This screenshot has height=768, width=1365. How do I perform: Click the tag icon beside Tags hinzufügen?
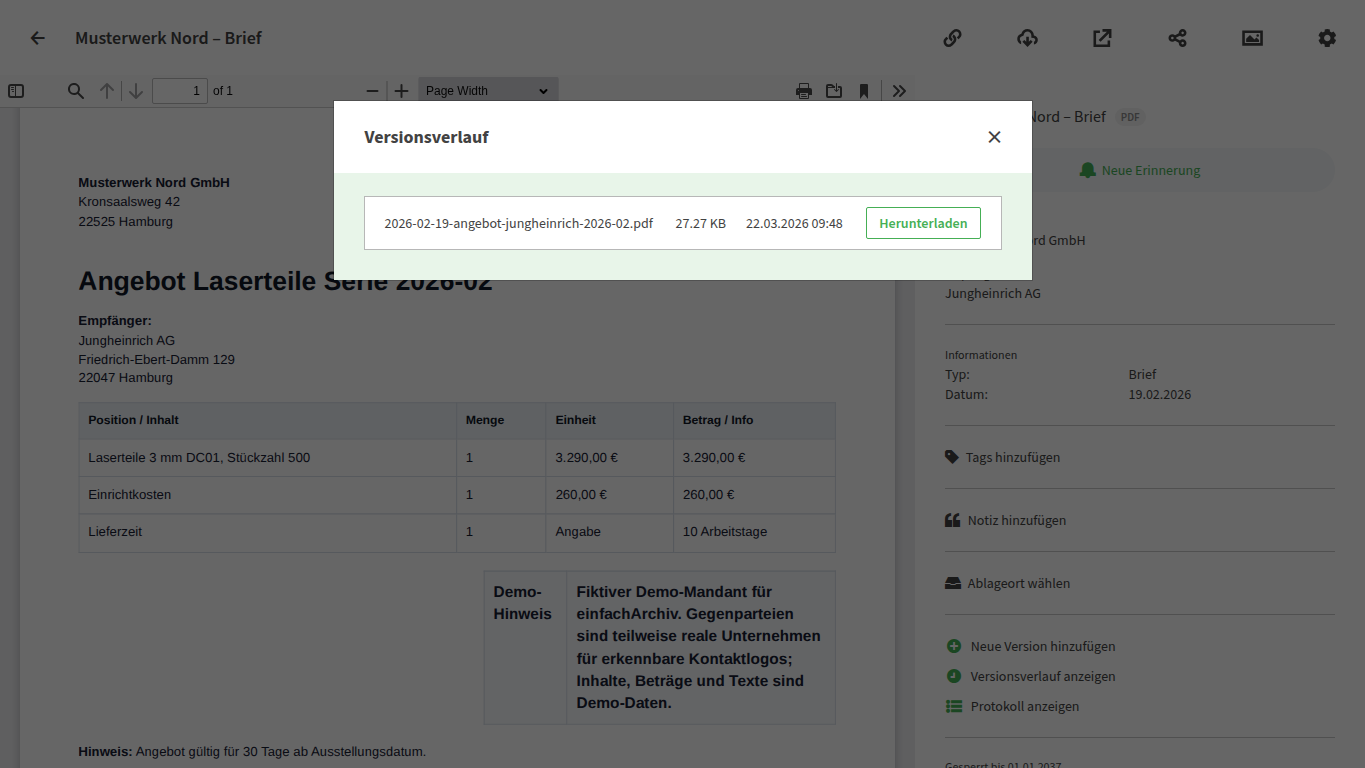(952, 457)
